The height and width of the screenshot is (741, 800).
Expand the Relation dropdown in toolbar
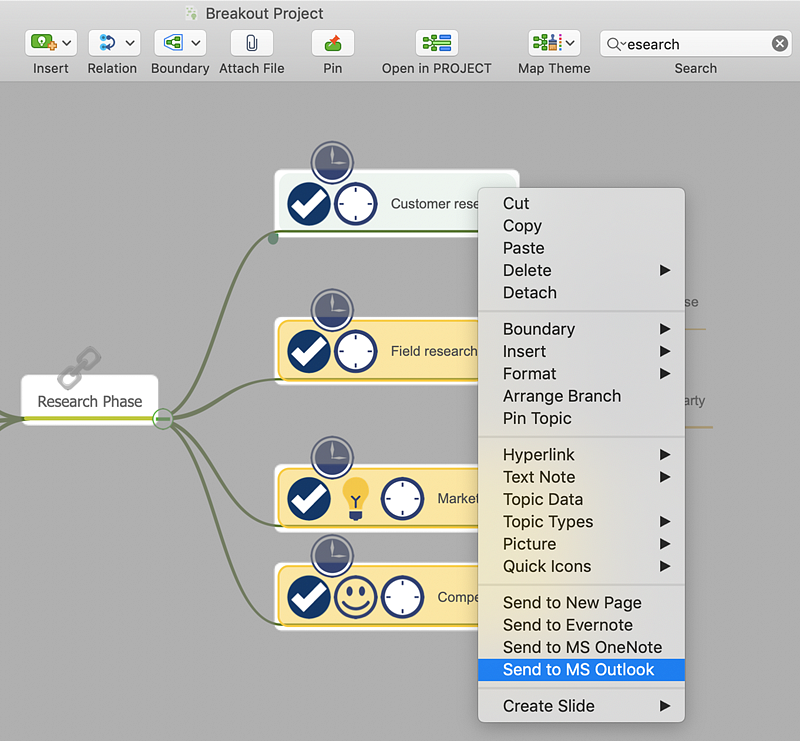tap(130, 43)
